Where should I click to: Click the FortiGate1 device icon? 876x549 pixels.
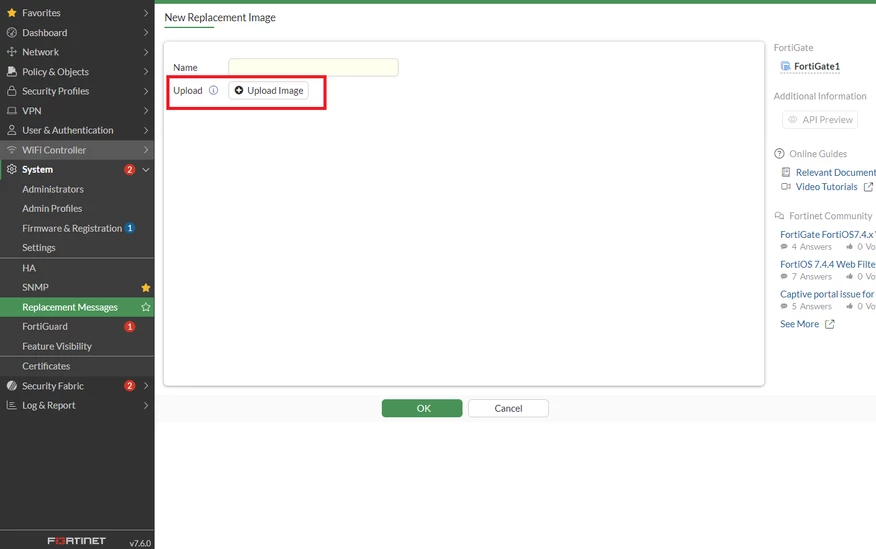(785, 66)
